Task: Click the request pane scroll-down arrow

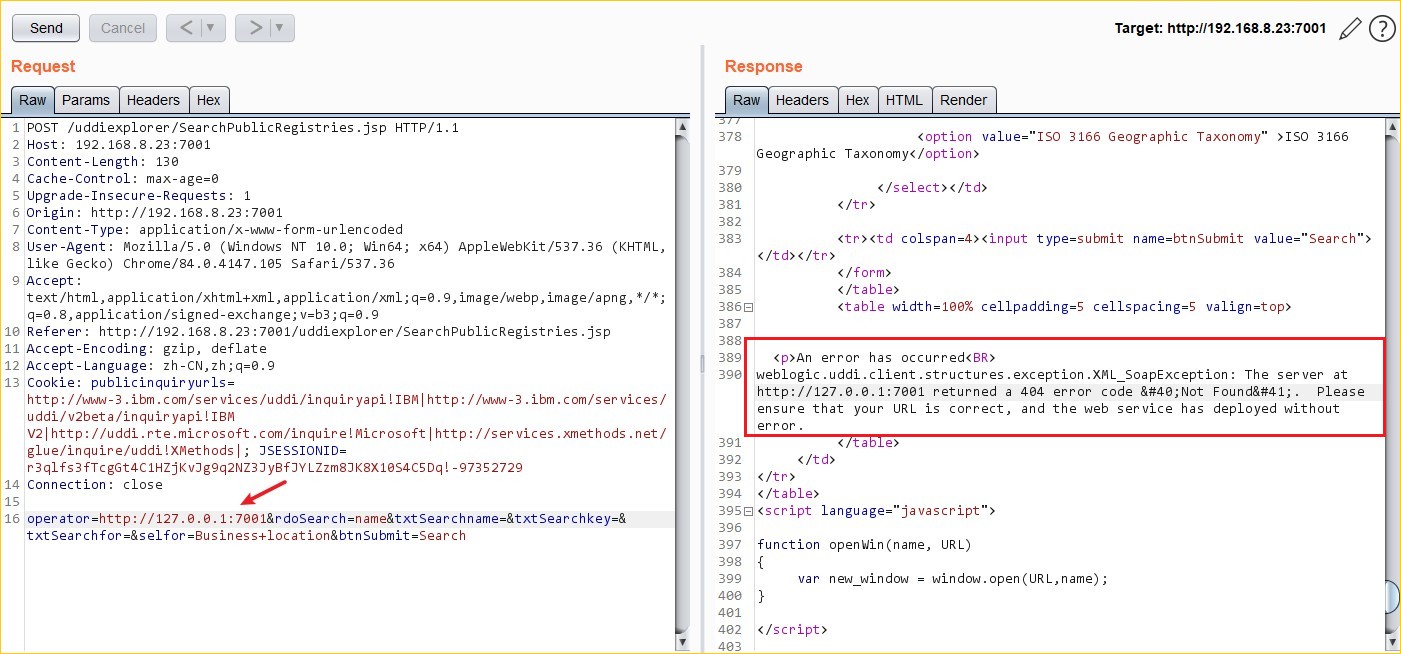Action: 682,643
